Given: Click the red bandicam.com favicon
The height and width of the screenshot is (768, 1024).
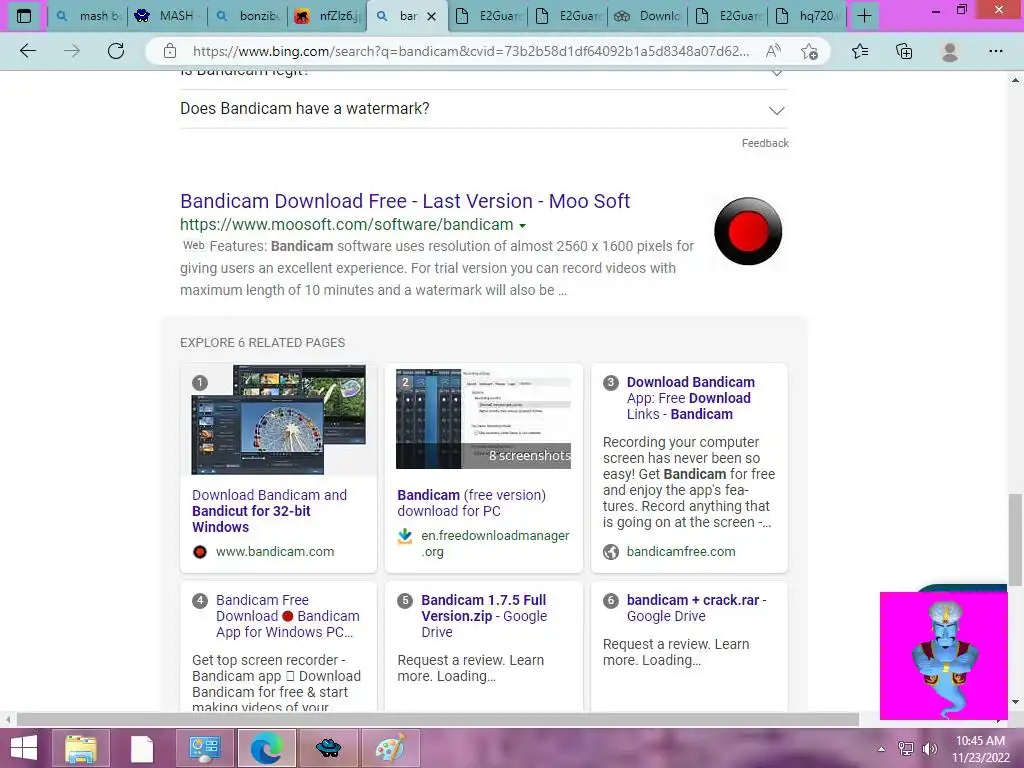Looking at the screenshot, I should click(200, 552).
